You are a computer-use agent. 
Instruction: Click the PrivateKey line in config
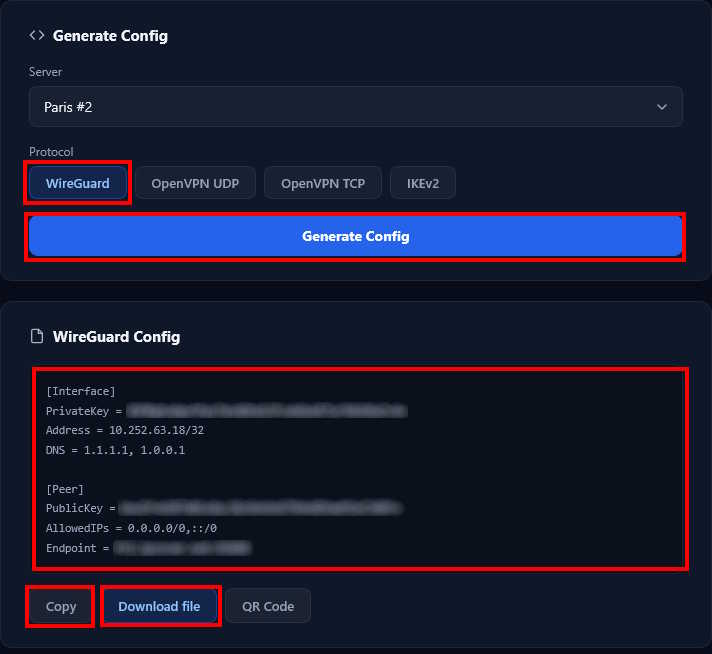[x=226, y=411]
